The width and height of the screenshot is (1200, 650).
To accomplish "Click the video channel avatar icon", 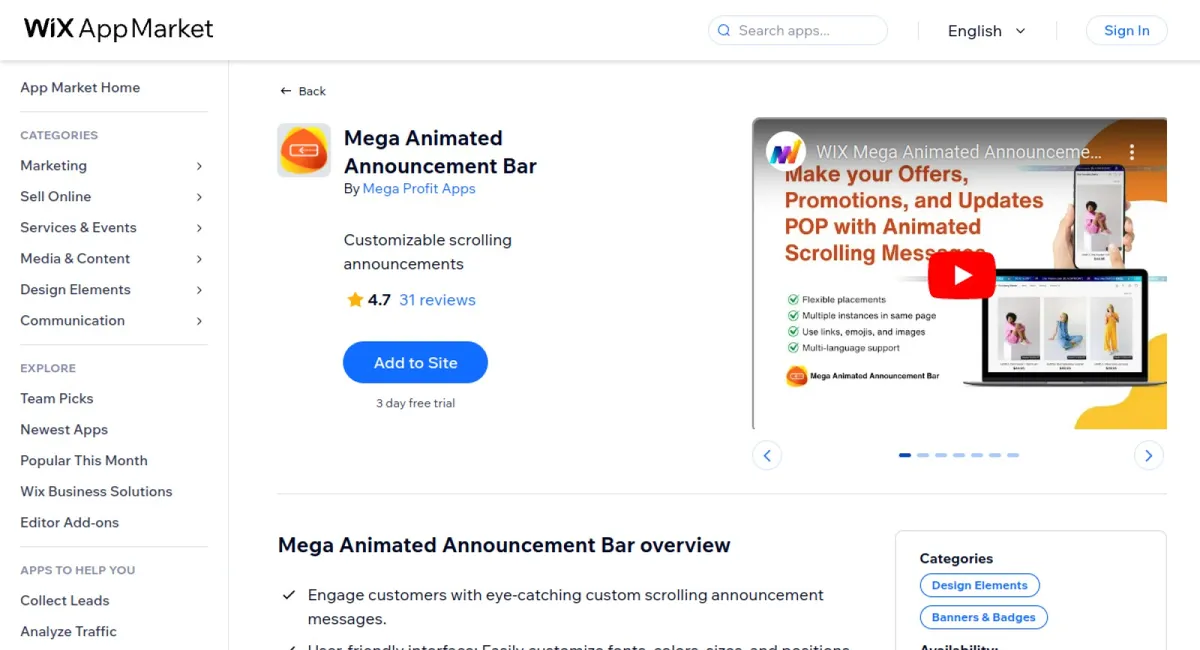I will point(786,152).
